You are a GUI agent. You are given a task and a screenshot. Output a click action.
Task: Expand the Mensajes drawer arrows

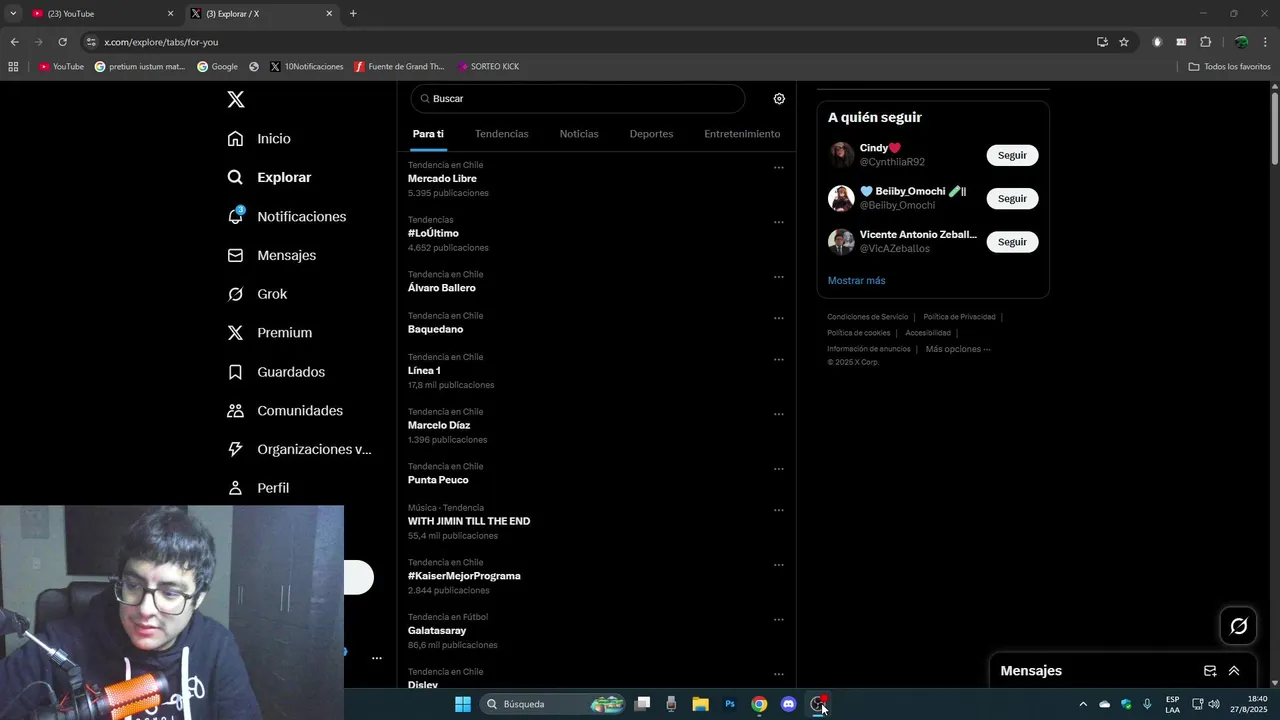(x=1234, y=671)
